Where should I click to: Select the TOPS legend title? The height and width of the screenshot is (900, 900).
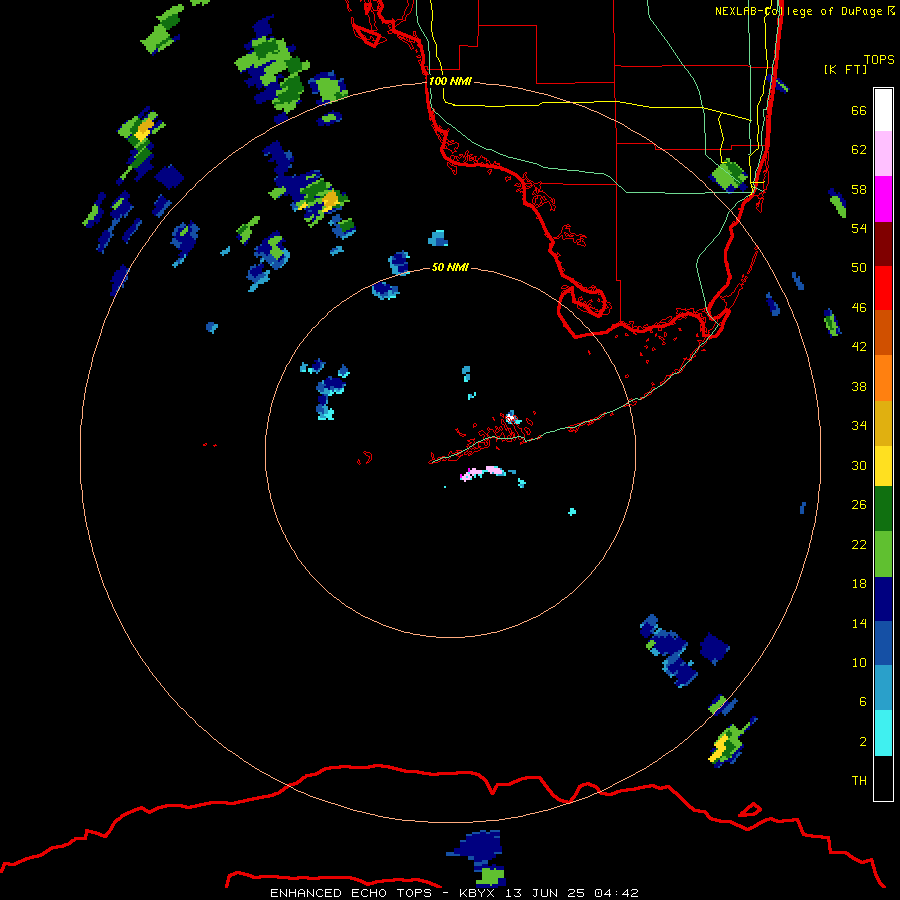click(x=879, y=60)
